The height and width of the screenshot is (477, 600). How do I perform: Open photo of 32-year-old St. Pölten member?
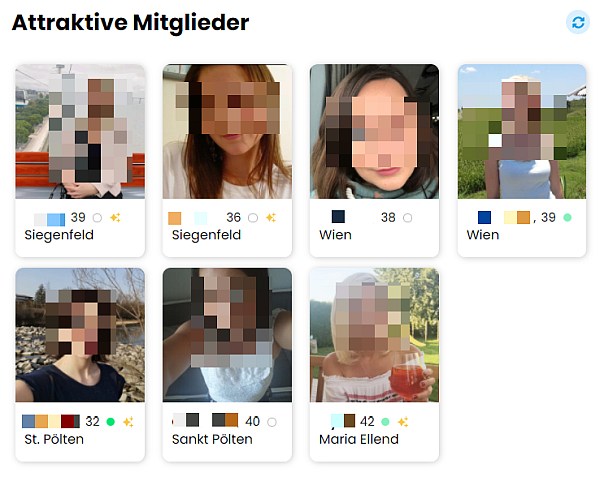point(80,335)
